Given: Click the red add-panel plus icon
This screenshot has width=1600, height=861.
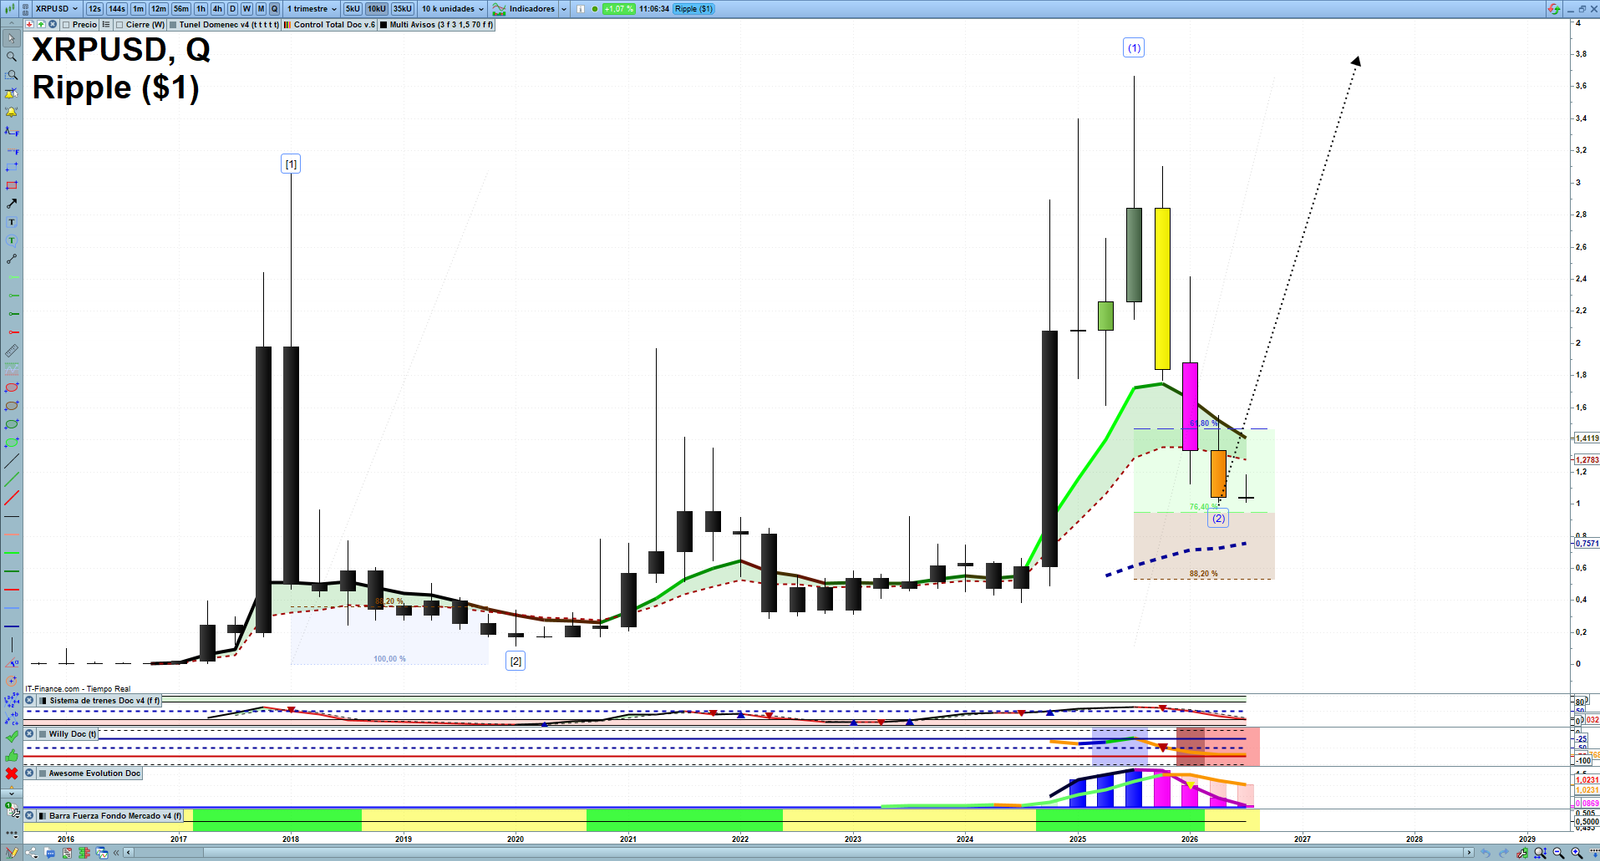Looking at the screenshot, I should [x=29, y=24].
